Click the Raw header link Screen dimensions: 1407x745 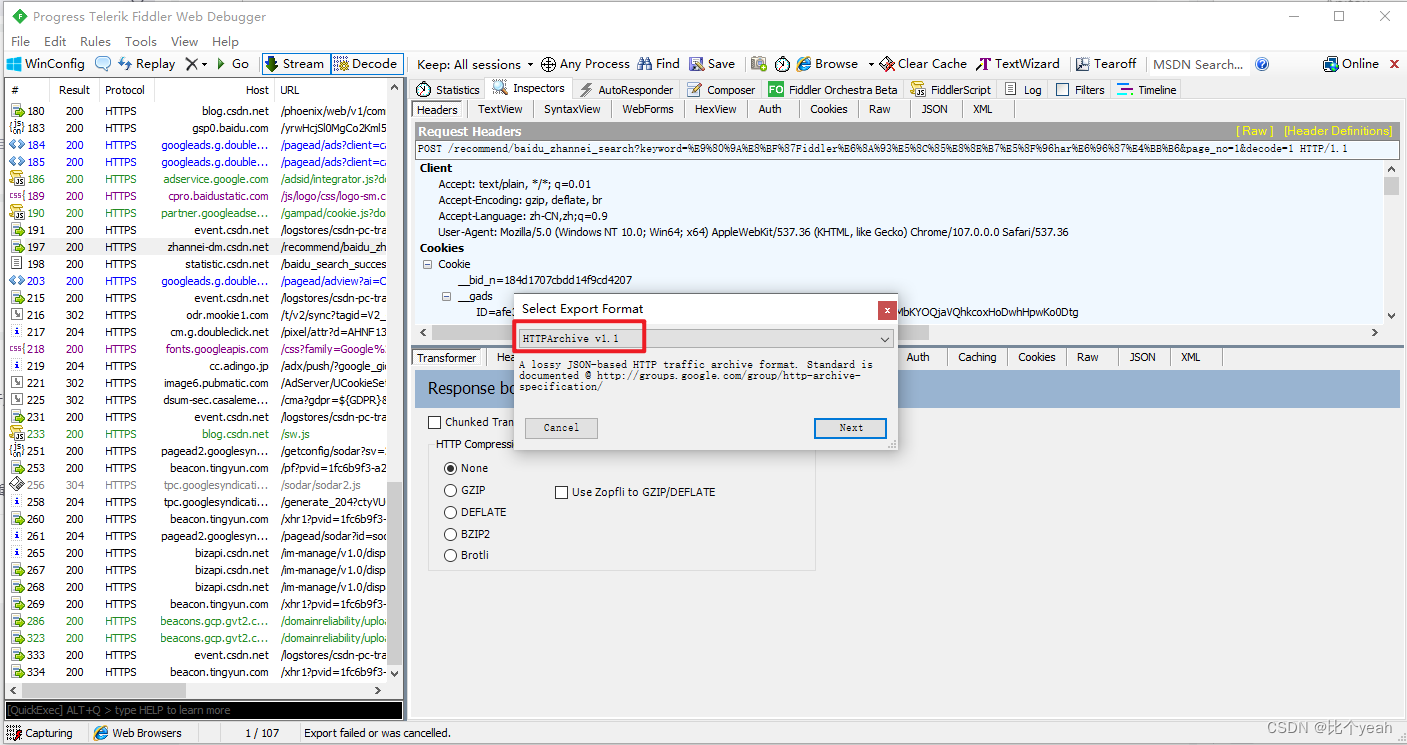tap(1255, 131)
